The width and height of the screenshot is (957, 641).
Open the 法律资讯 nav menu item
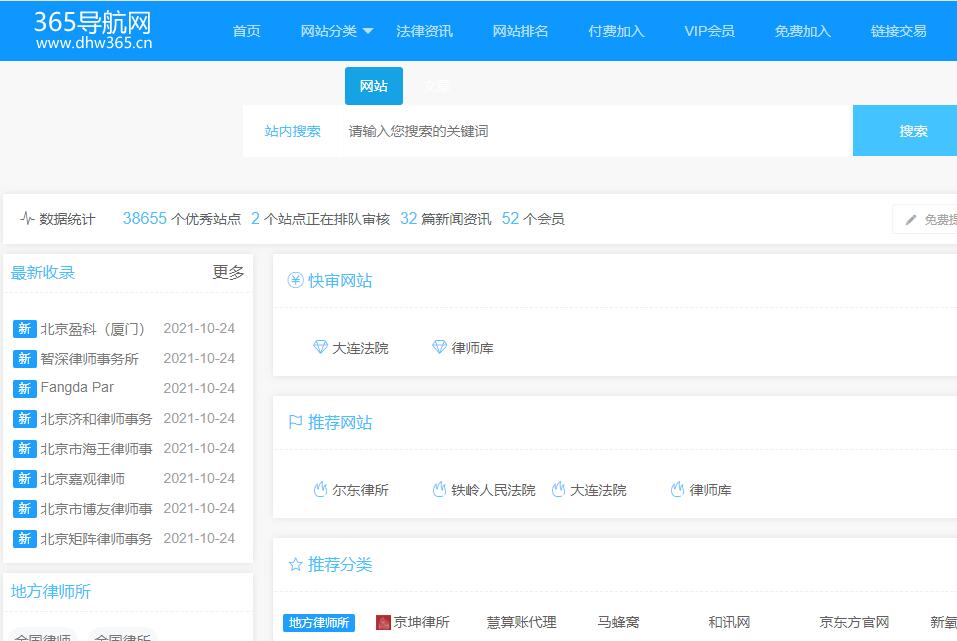(x=424, y=31)
